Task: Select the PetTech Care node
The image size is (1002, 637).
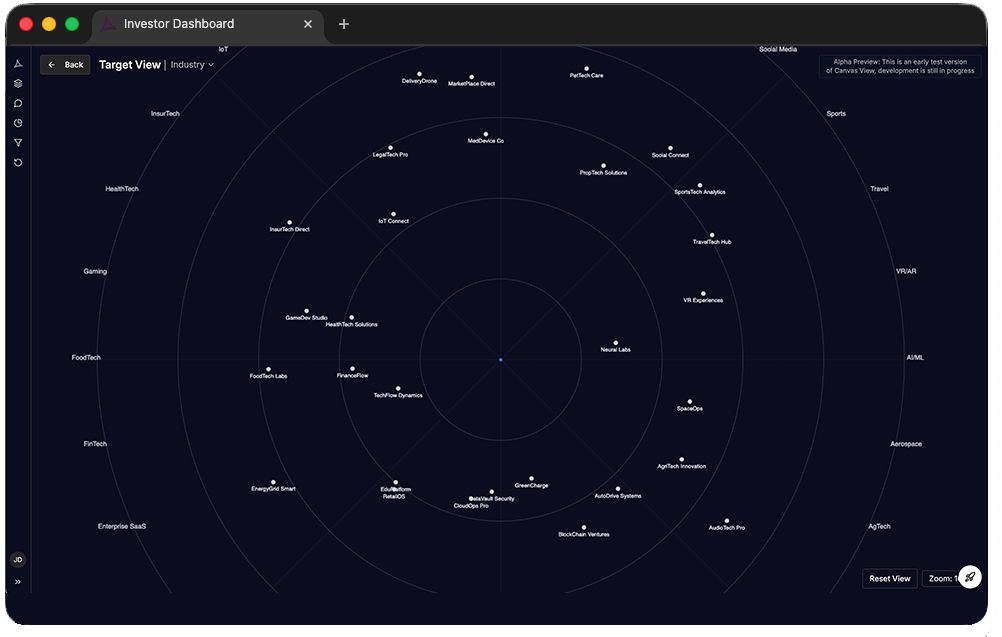Action: (x=587, y=68)
